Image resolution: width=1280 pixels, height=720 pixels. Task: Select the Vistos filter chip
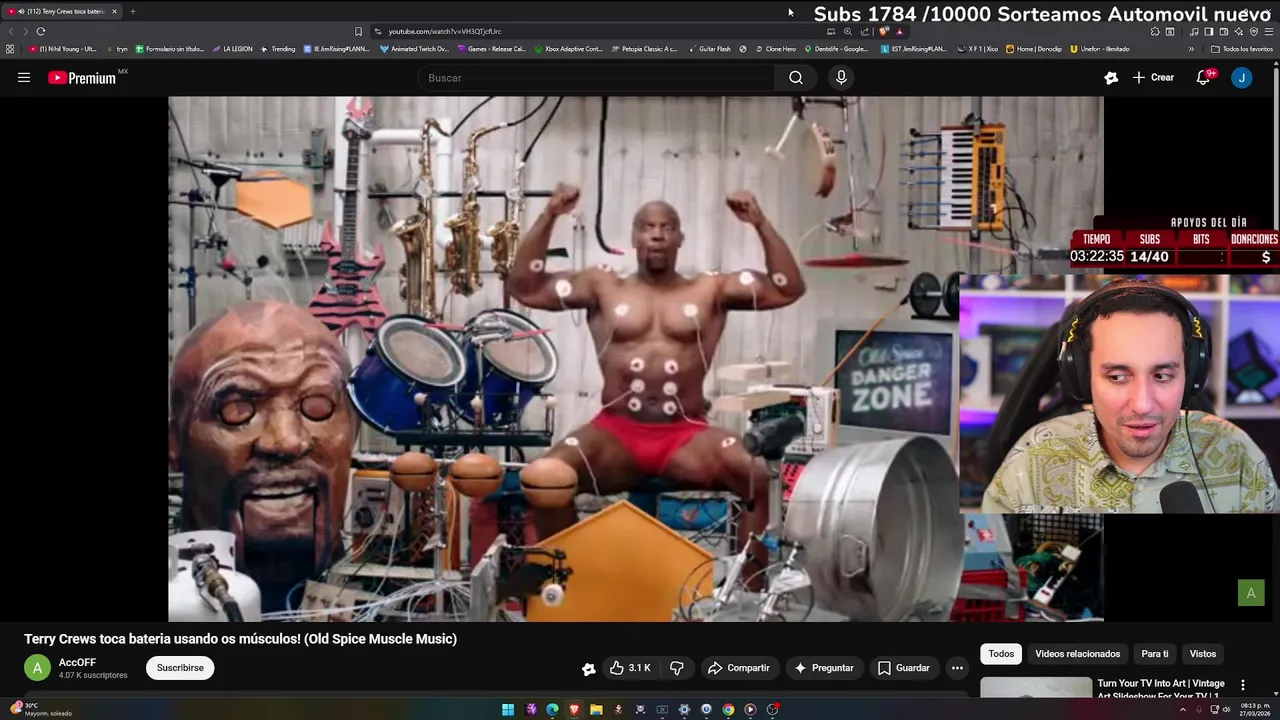(1203, 654)
